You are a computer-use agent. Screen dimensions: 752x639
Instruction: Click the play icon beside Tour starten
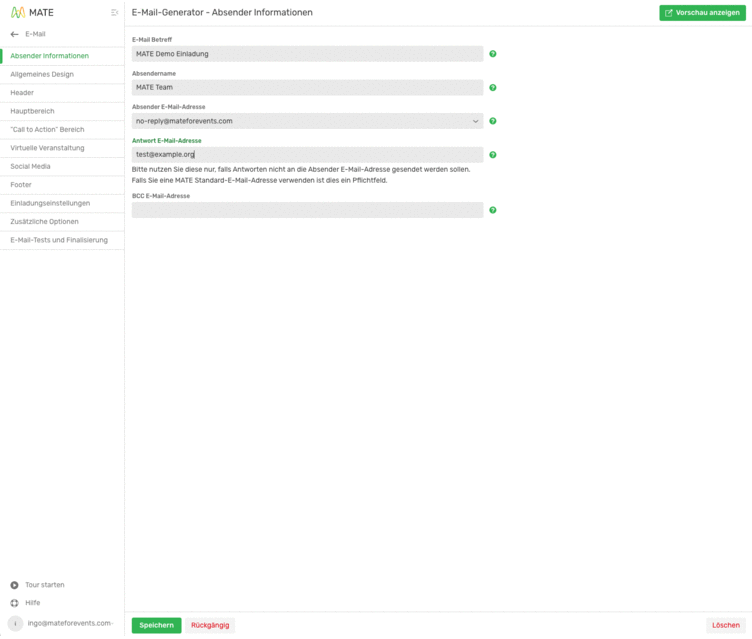tap(14, 585)
